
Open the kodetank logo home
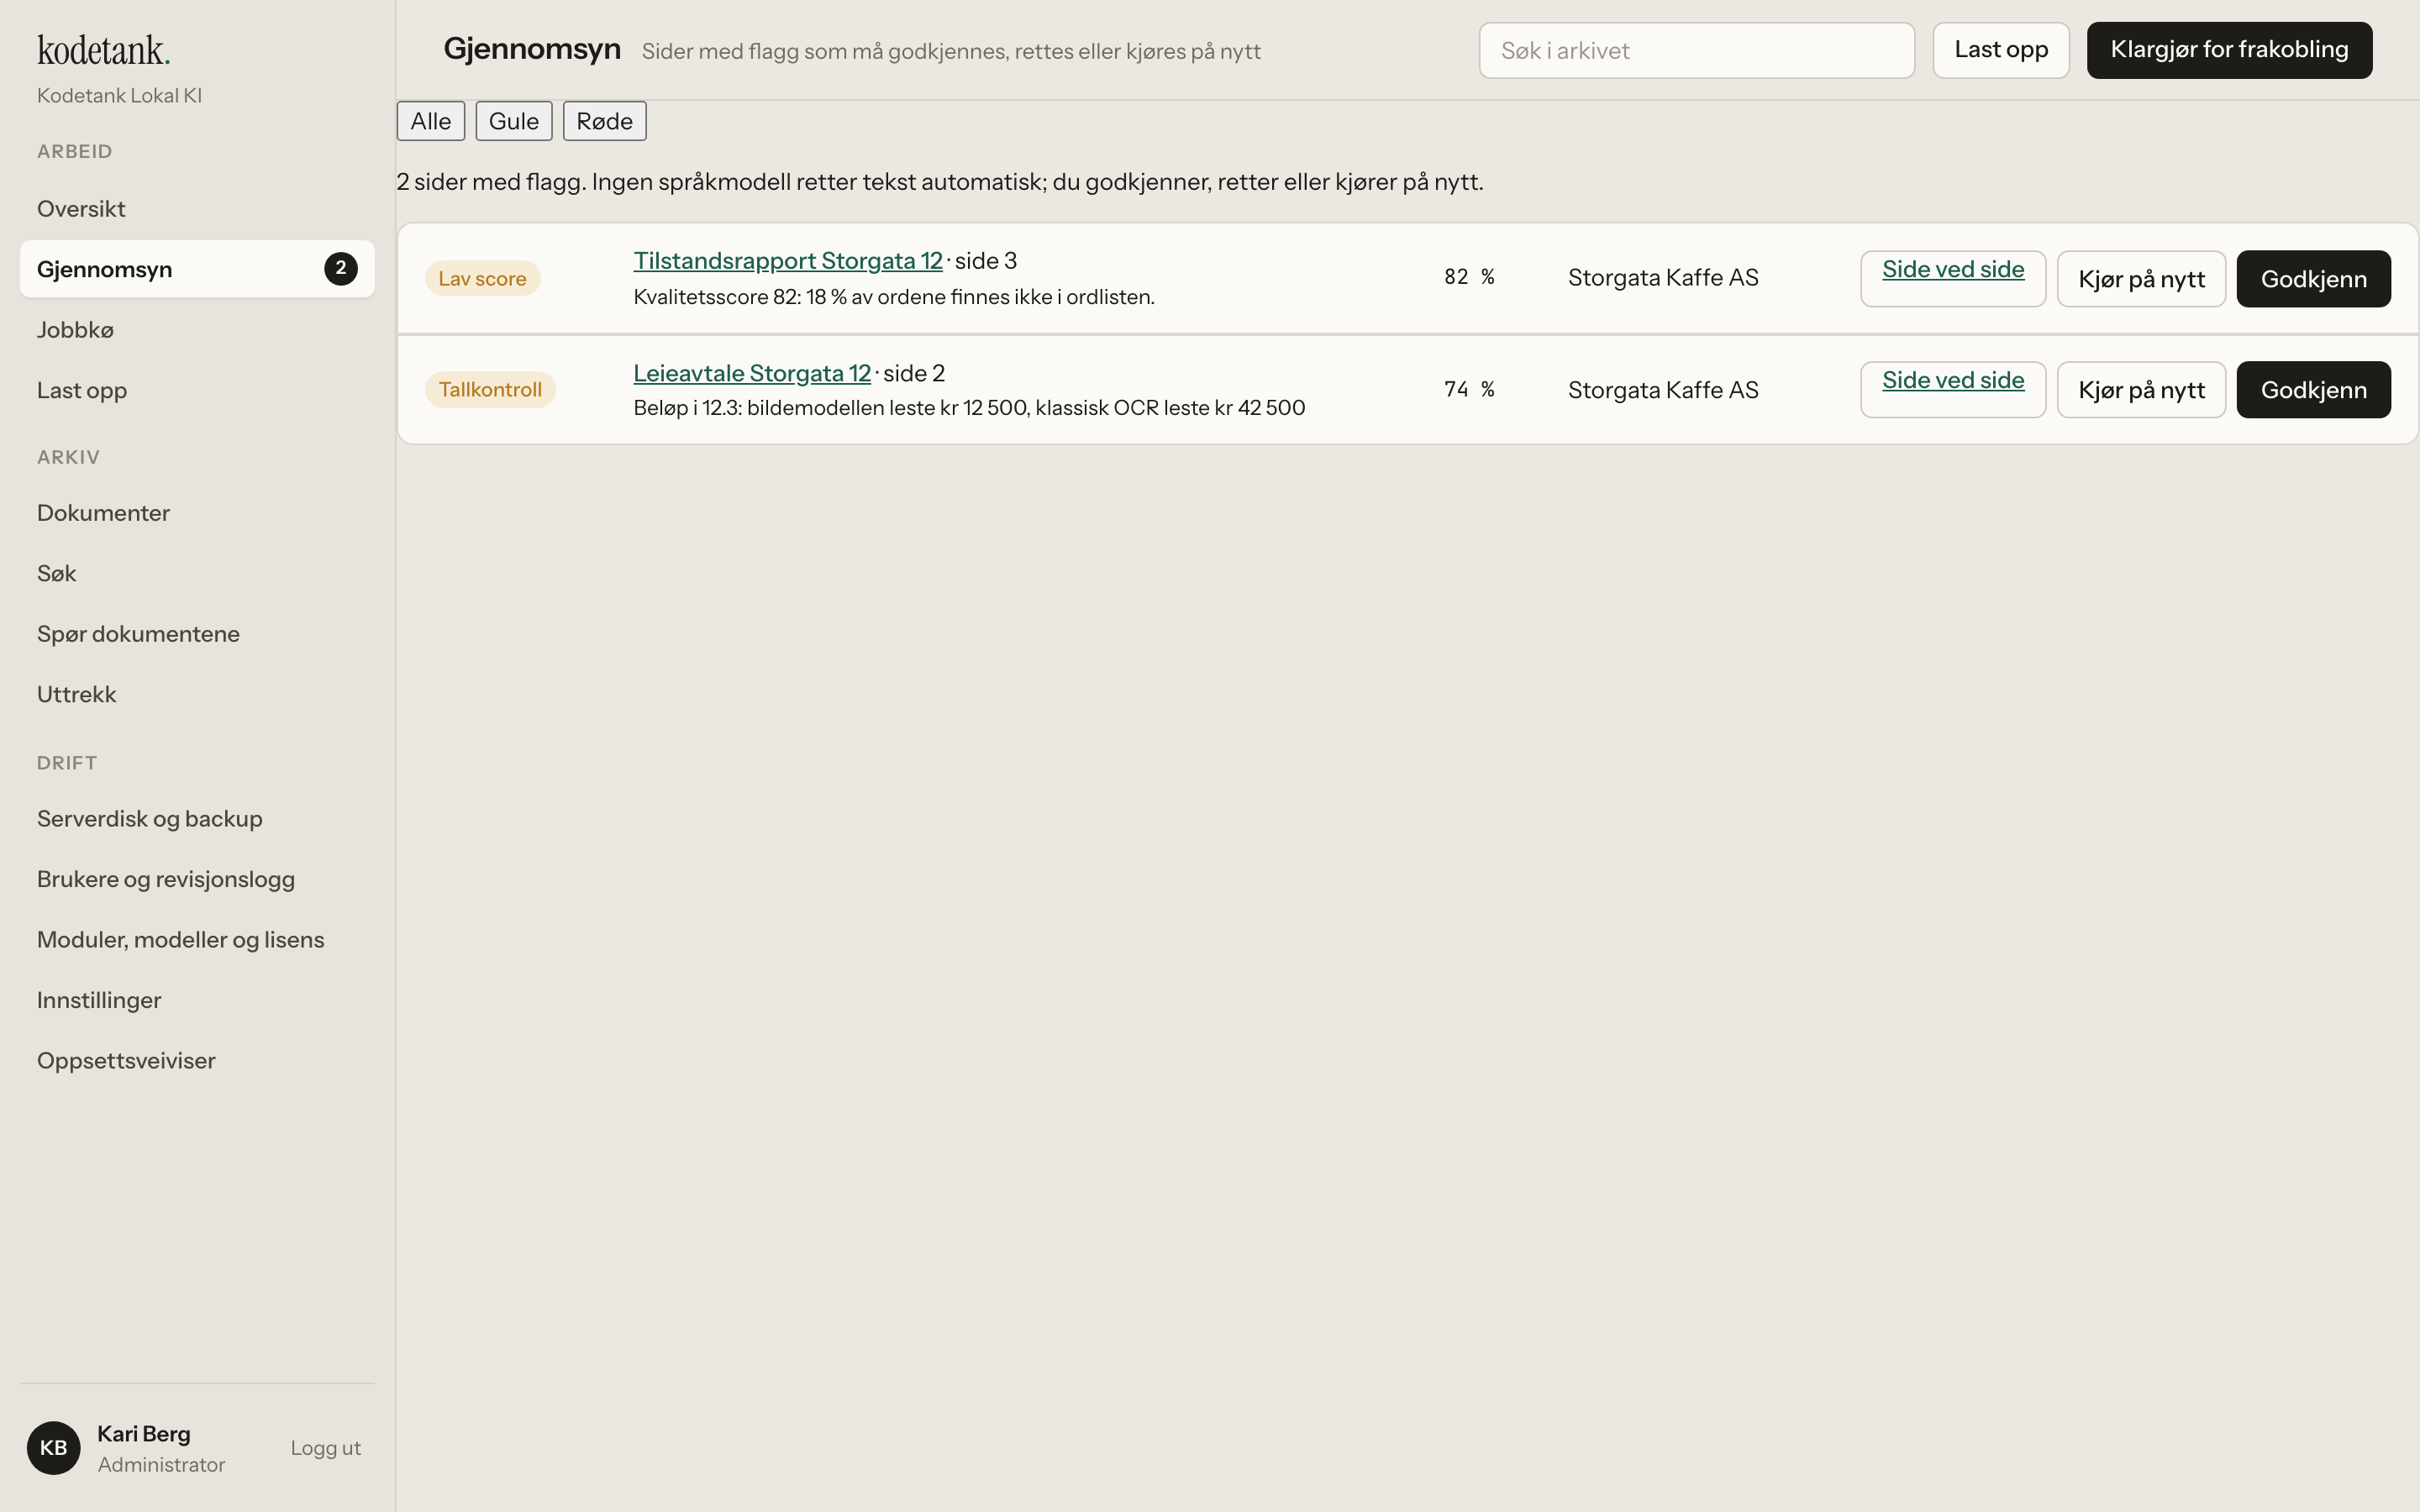[104, 50]
